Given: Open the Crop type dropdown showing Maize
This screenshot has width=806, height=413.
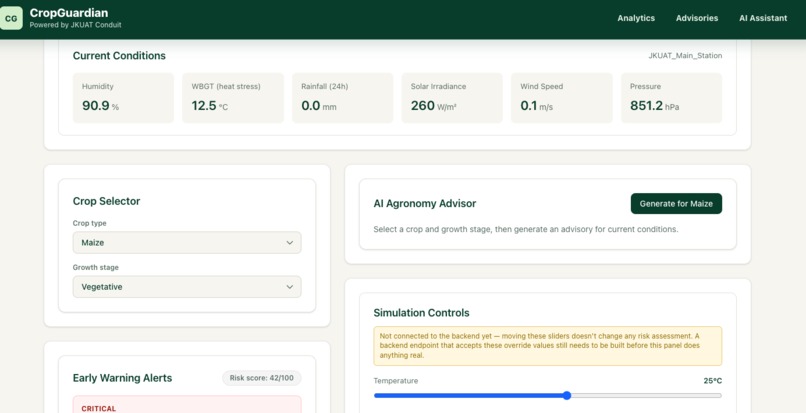Looking at the screenshot, I should pos(187,242).
